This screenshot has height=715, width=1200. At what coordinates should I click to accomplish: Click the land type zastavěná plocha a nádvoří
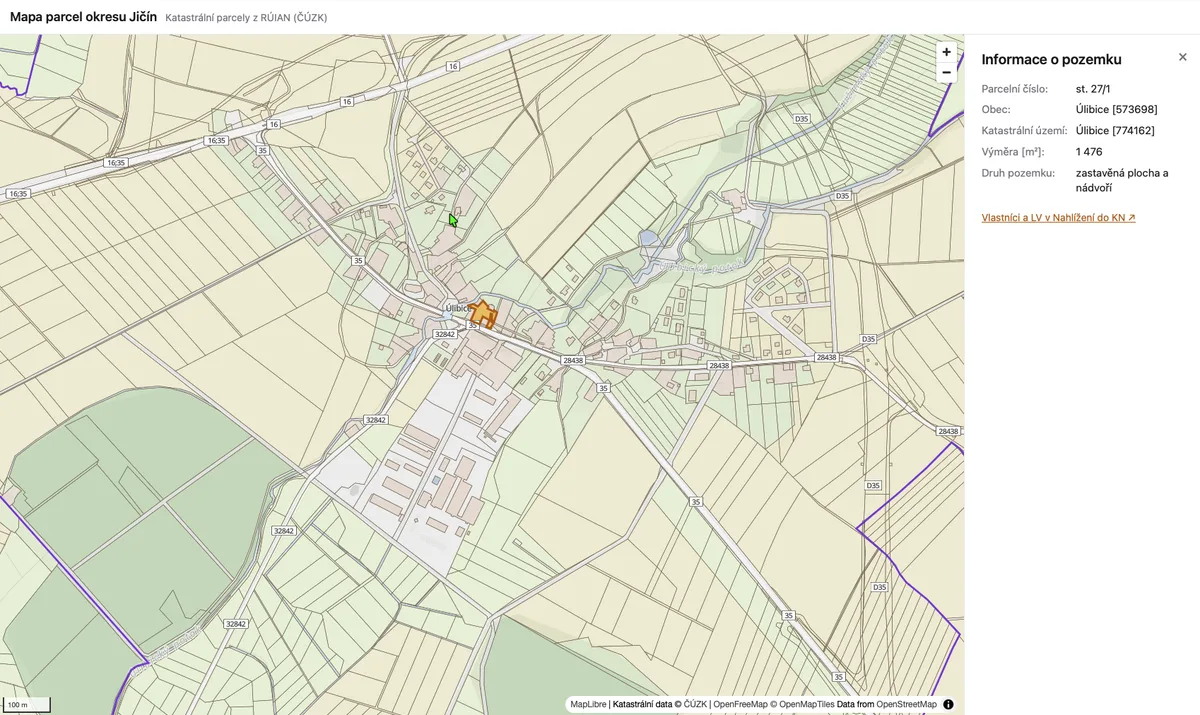(x=1122, y=180)
